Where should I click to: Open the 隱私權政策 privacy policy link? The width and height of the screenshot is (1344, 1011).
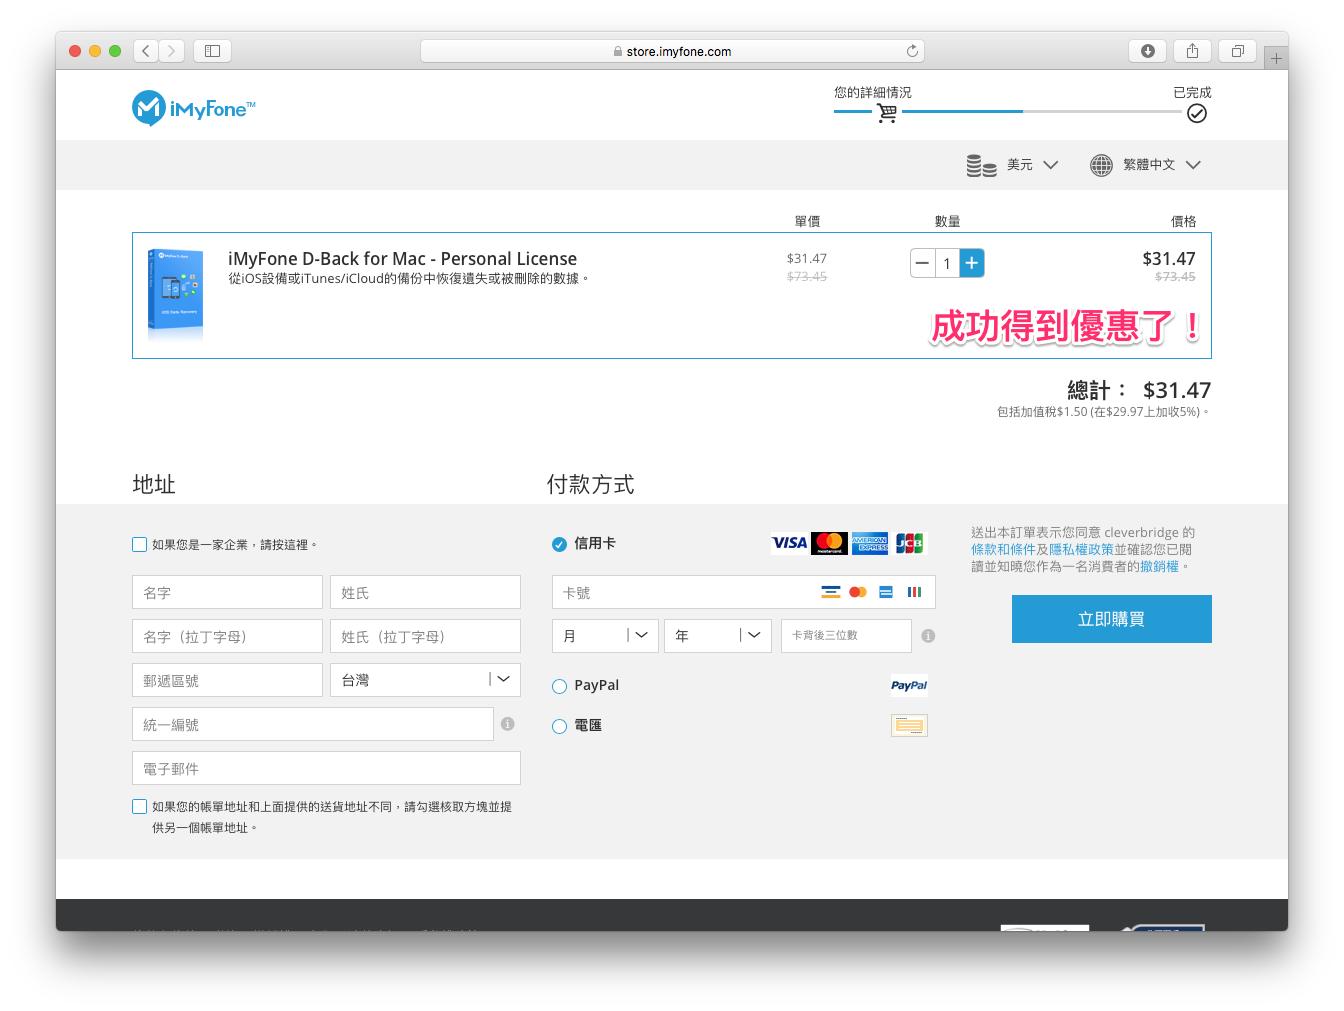pyautogui.click(x=1081, y=549)
